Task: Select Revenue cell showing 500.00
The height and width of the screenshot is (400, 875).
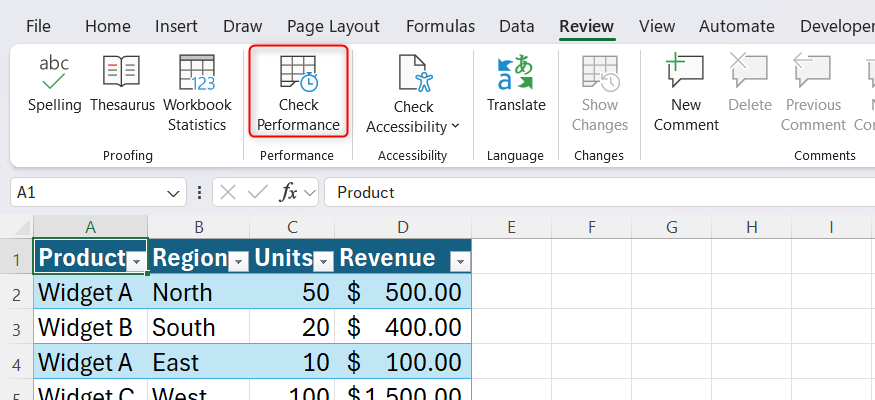Action: point(403,291)
